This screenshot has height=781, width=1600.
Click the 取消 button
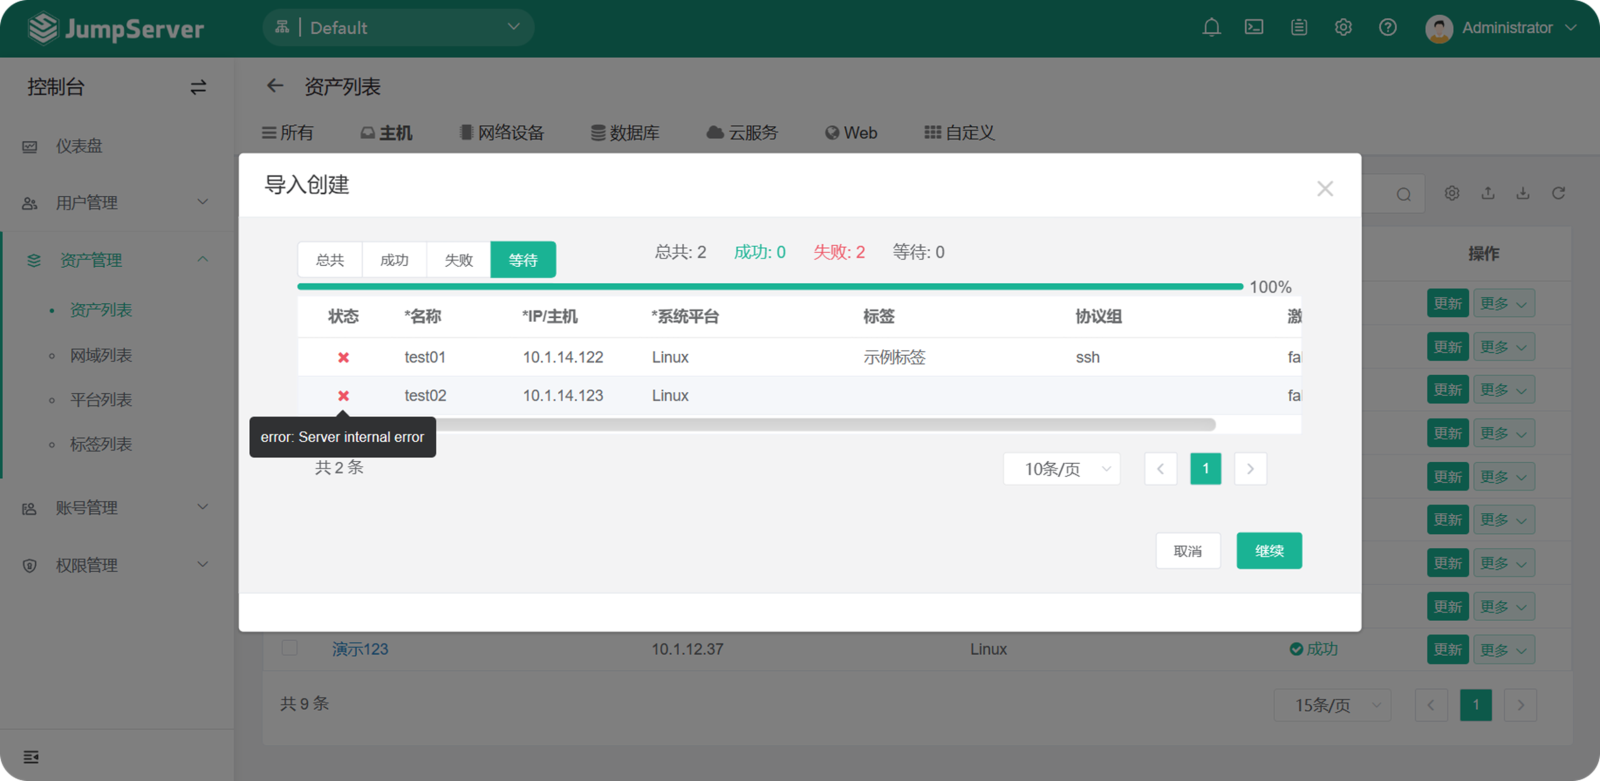pos(1188,551)
